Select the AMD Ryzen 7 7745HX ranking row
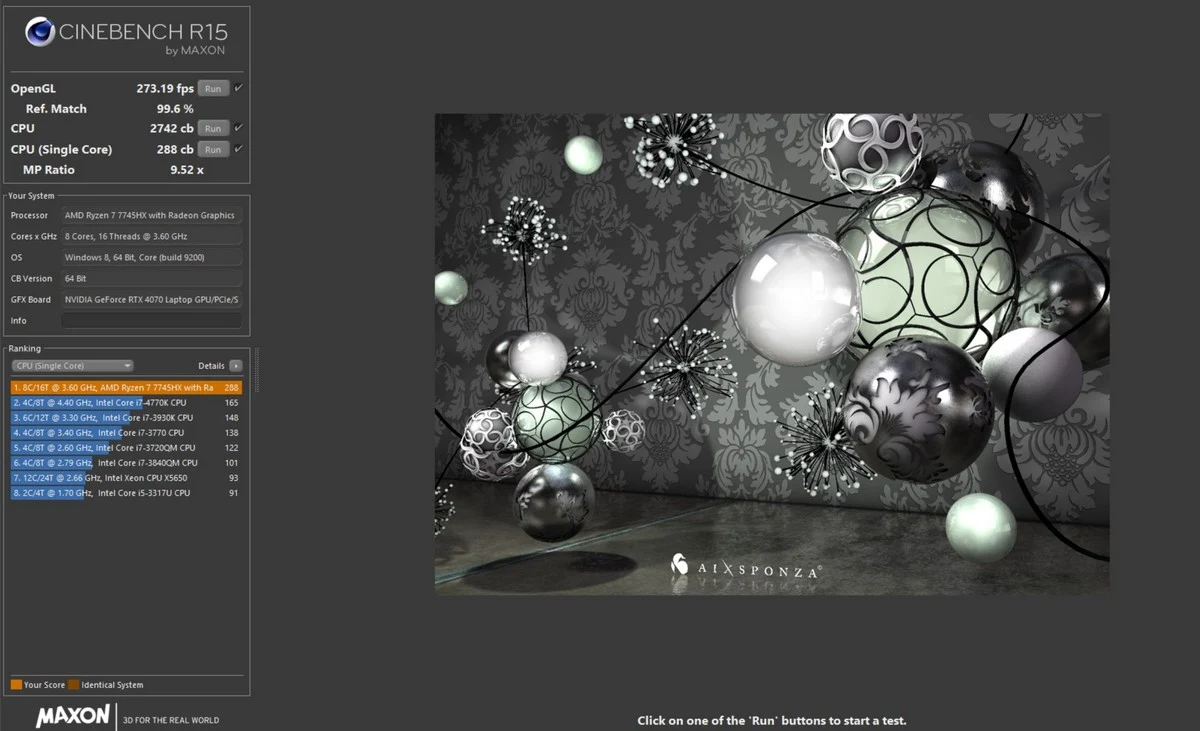 tap(126, 387)
